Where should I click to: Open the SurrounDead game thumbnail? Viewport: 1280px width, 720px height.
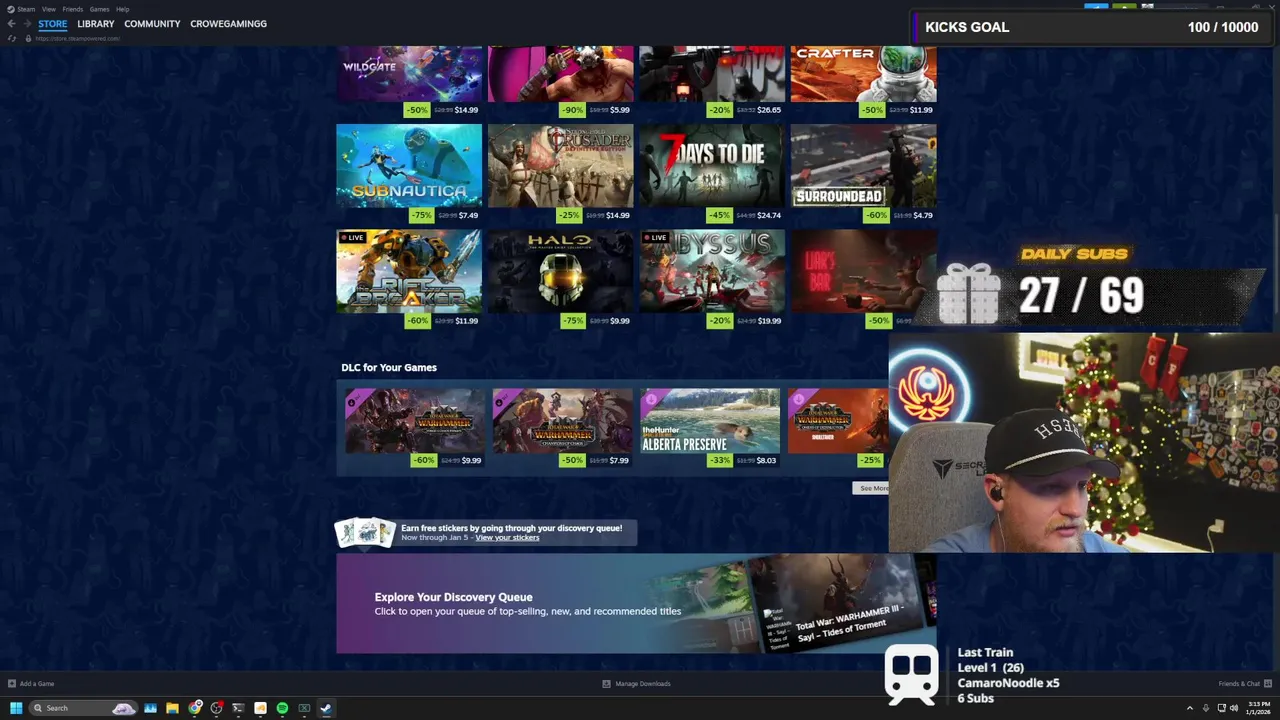pos(864,166)
